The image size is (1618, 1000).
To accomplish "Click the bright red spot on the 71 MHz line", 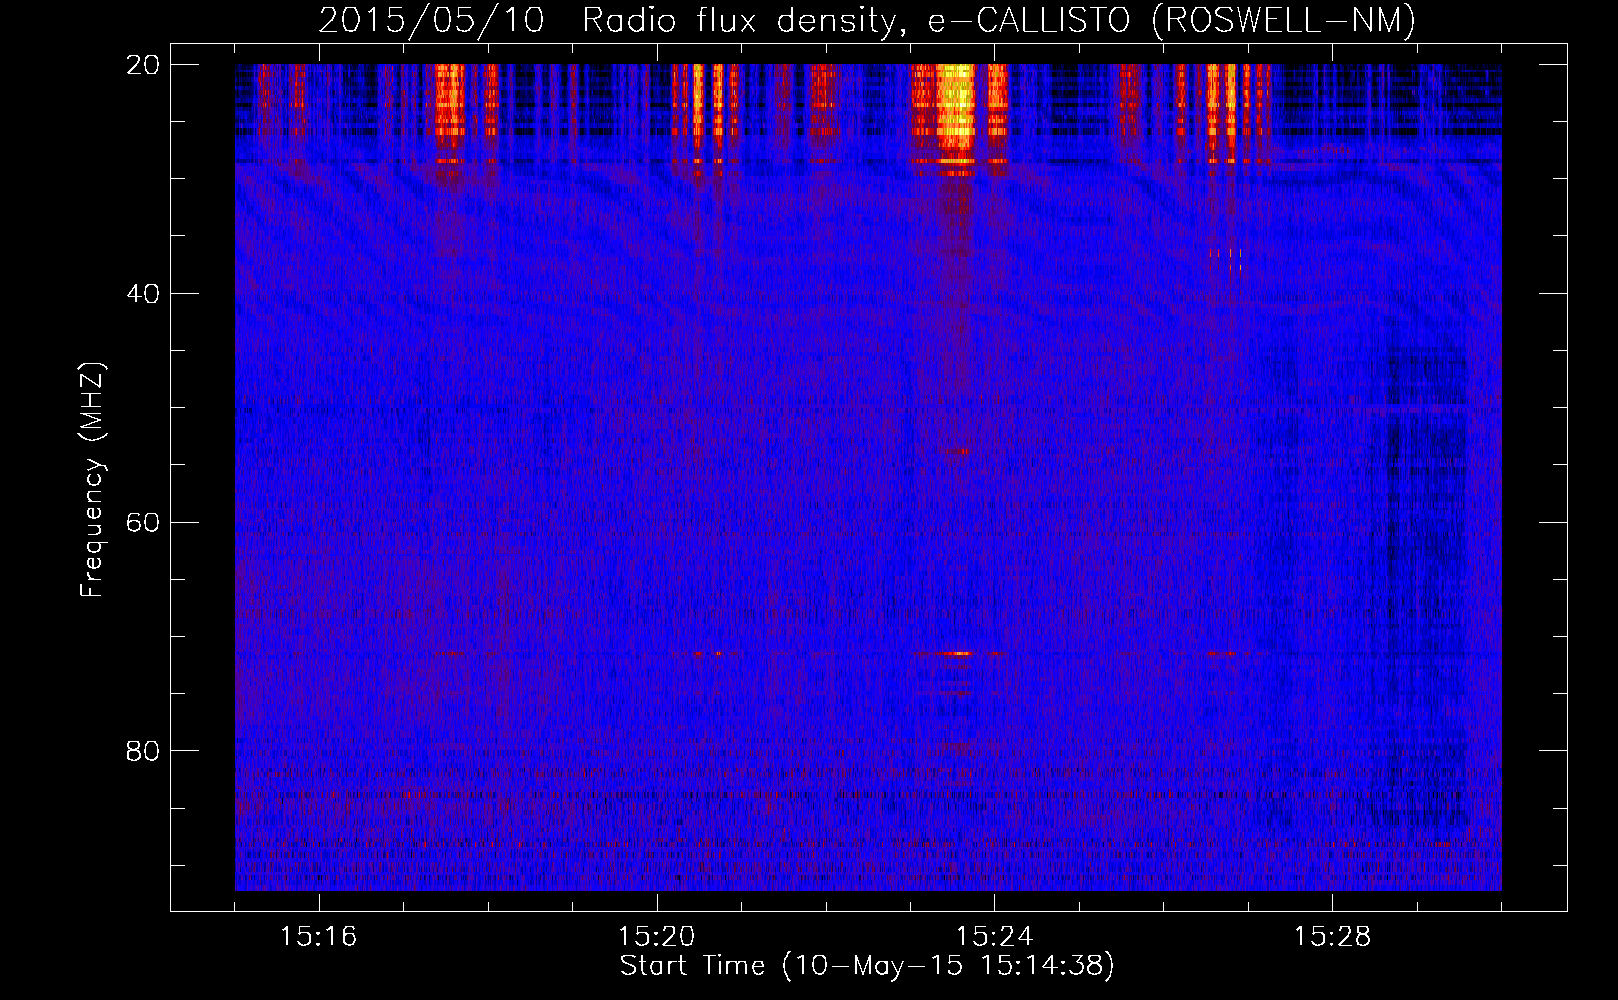I will tap(960, 653).
